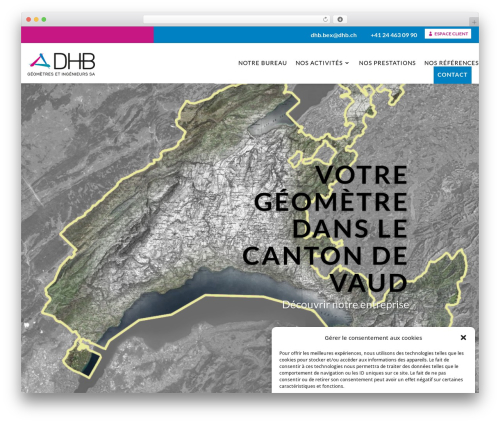Click the yellow minimize window button
This screenshot has height=423, width=500.
pyautogui.click(x=36, y=20)
